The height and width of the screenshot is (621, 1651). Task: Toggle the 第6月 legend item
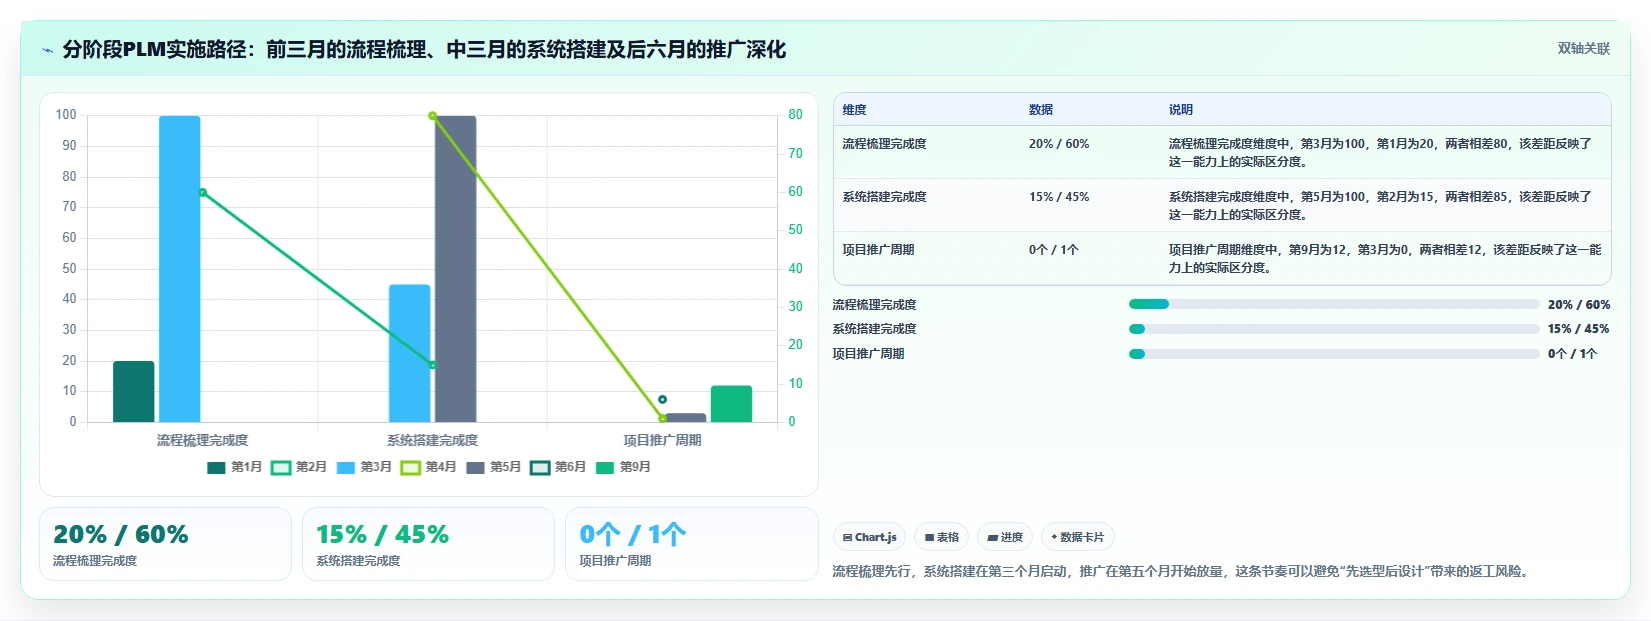tap(558, 467)
